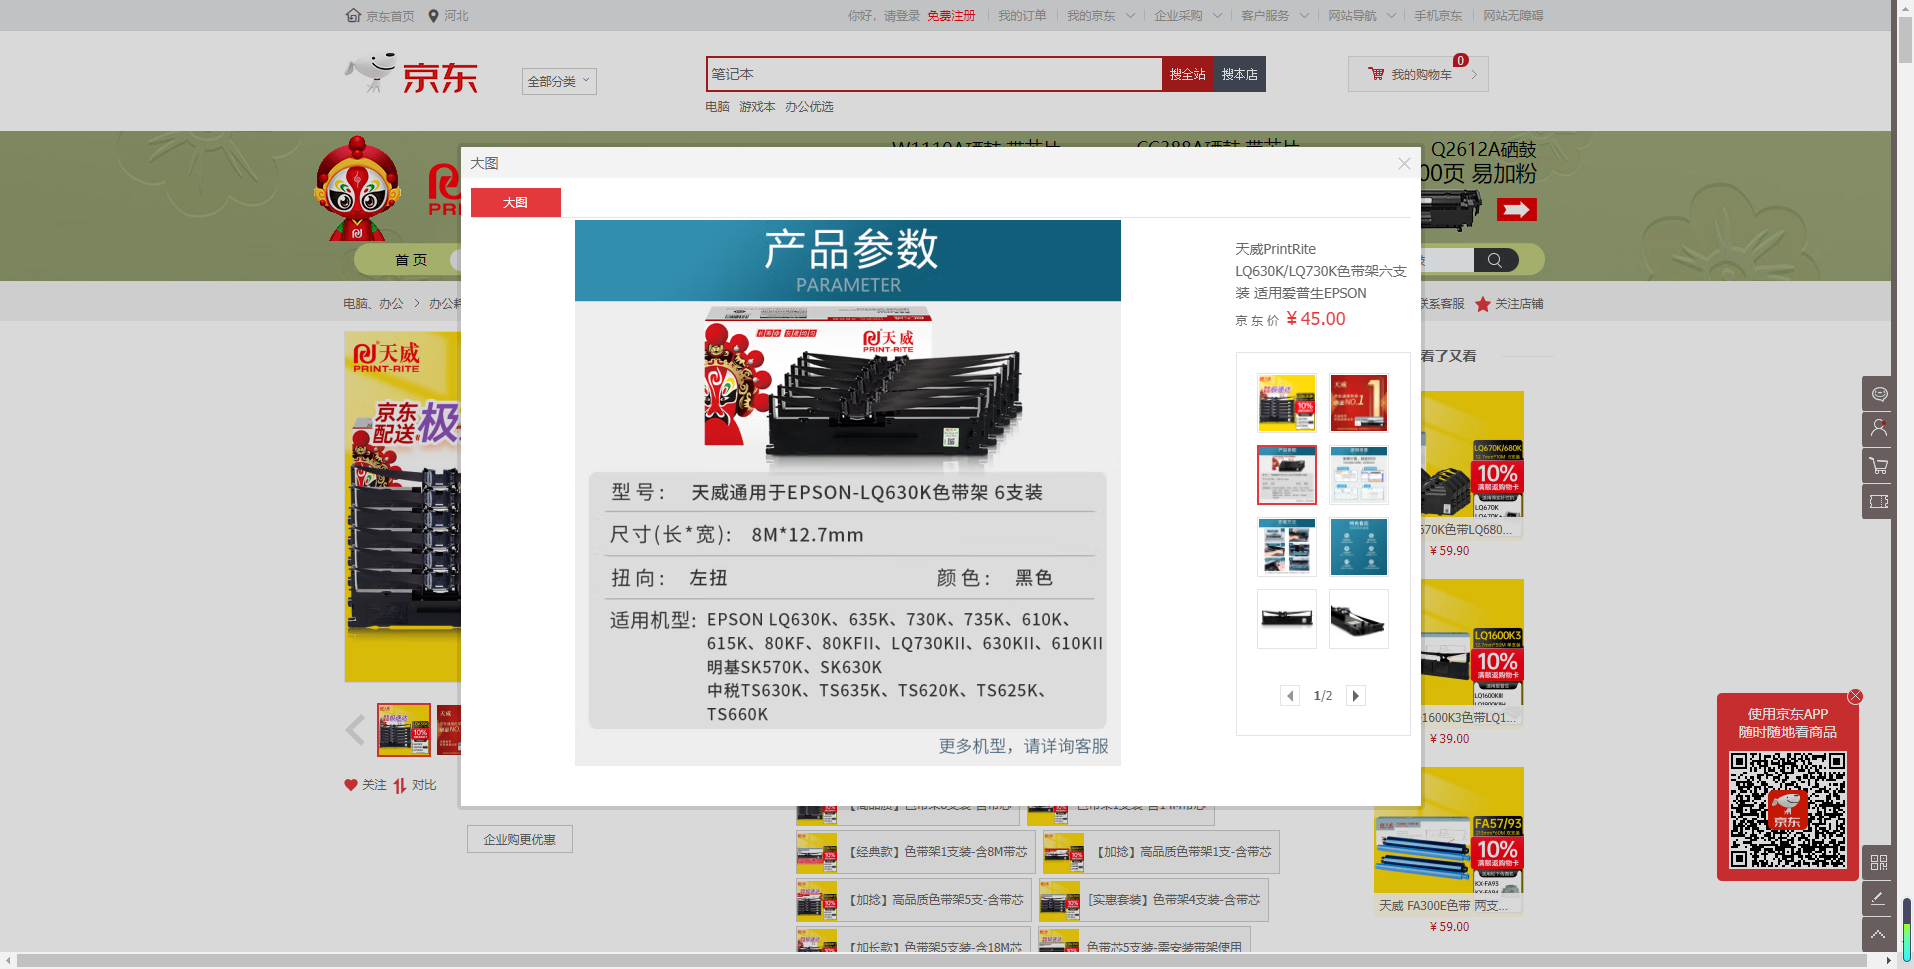The image size is (1914, 969).
Task: Expand 客户服务 menu
Action: (x=1275, y=16)
